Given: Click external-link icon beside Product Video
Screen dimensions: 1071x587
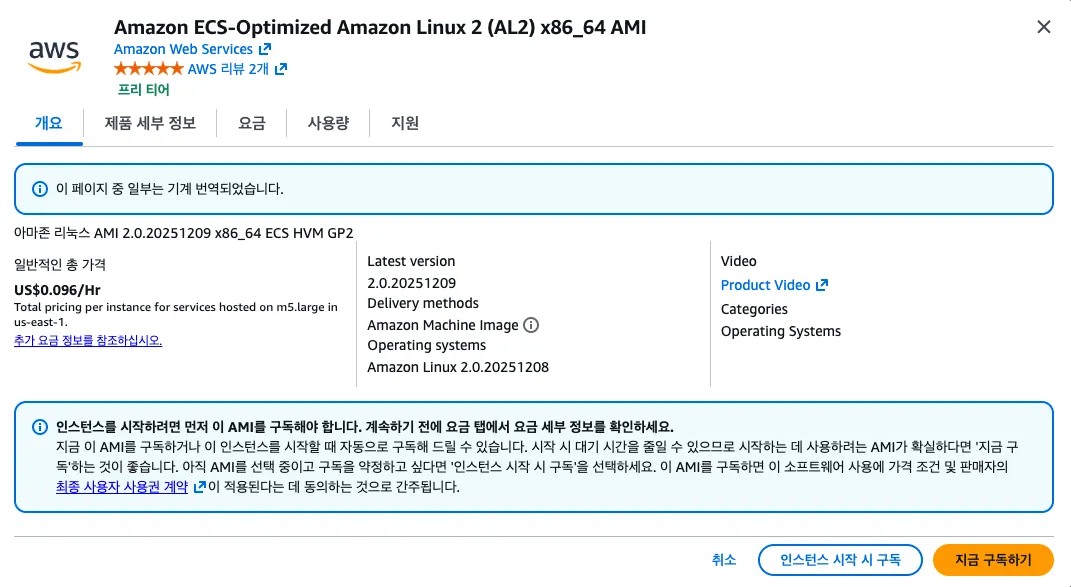Looking at the screenshot, I should coord(822,285).
